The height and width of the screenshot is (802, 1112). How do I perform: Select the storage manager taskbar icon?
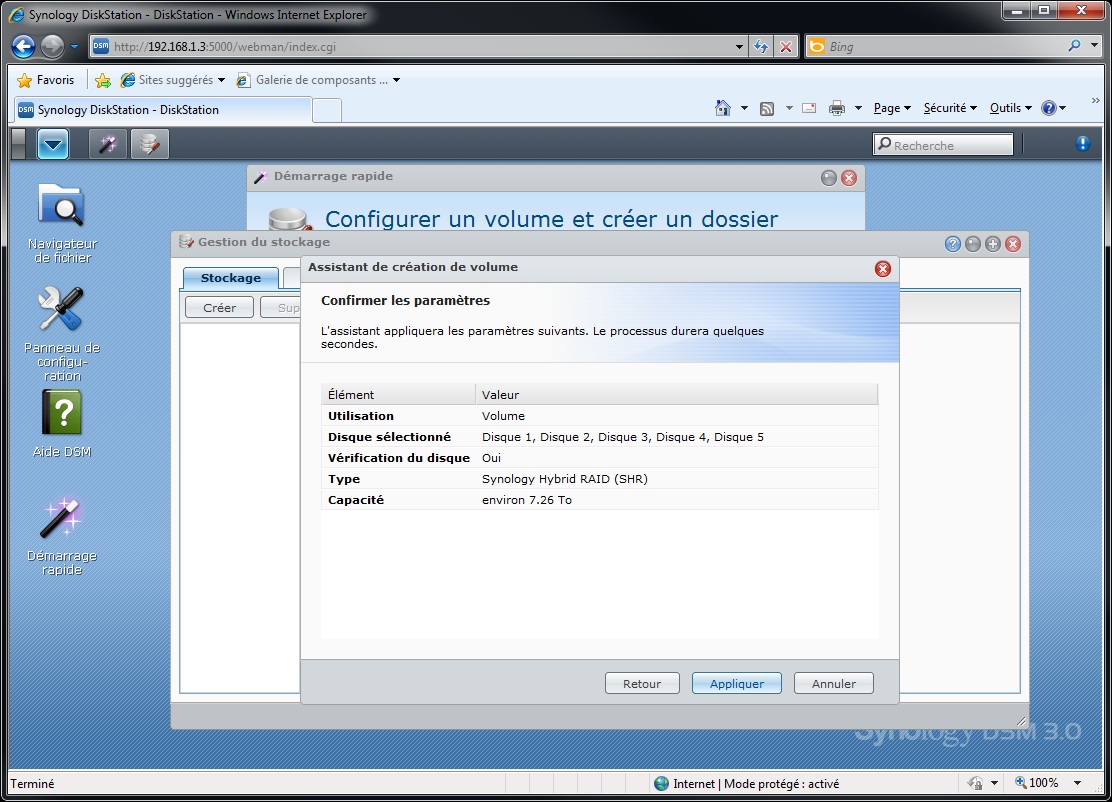pos(150,145)
